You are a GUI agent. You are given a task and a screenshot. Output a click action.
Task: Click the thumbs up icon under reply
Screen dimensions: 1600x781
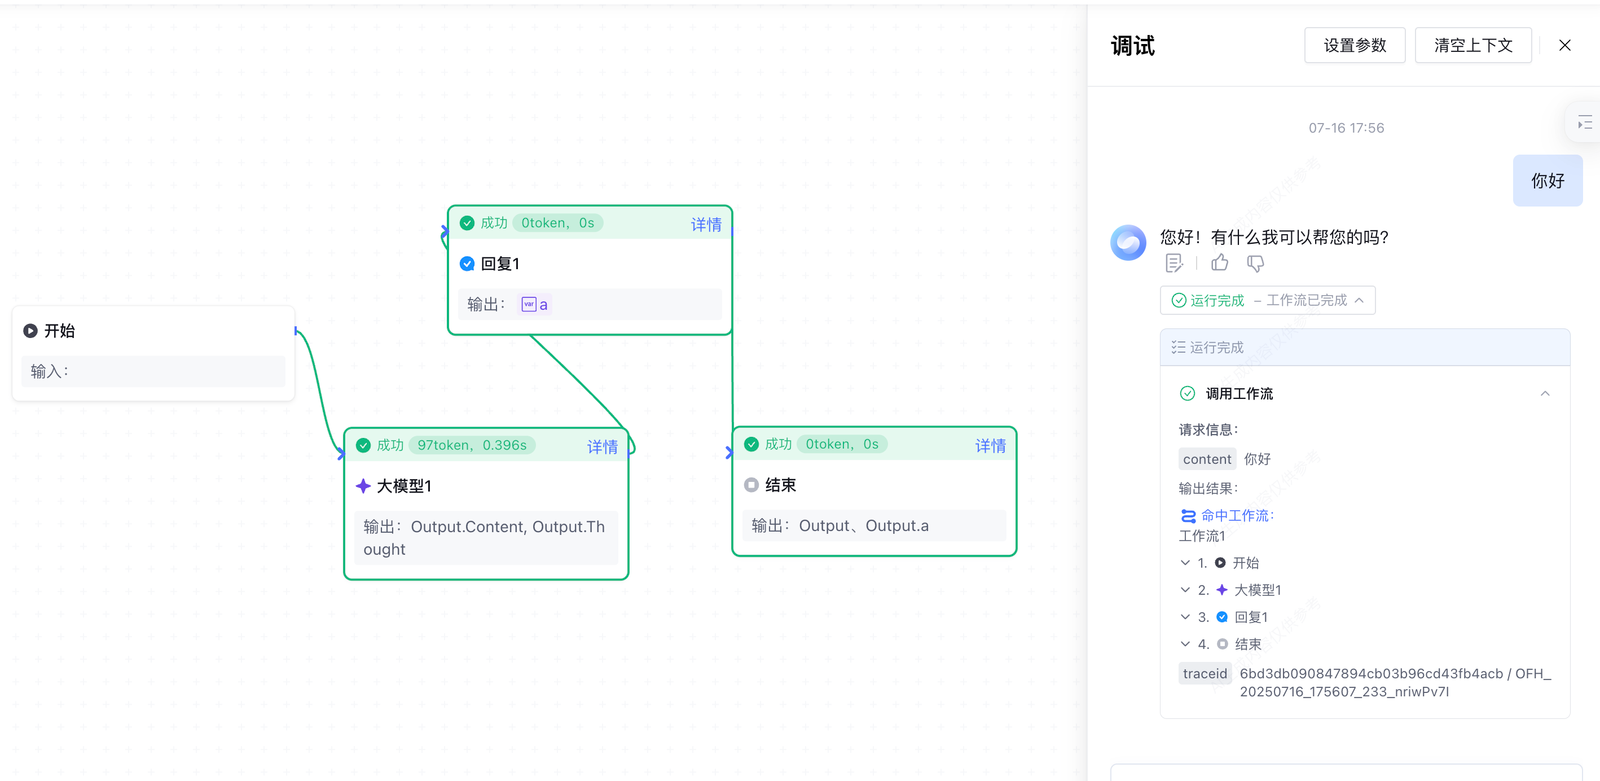coord(1219,263)
